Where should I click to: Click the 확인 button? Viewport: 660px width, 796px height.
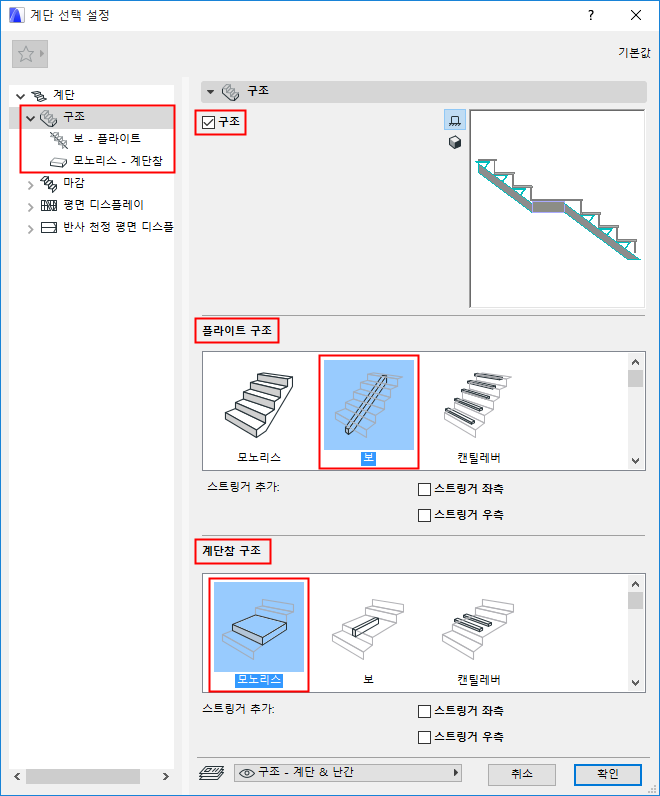[608, 774]
